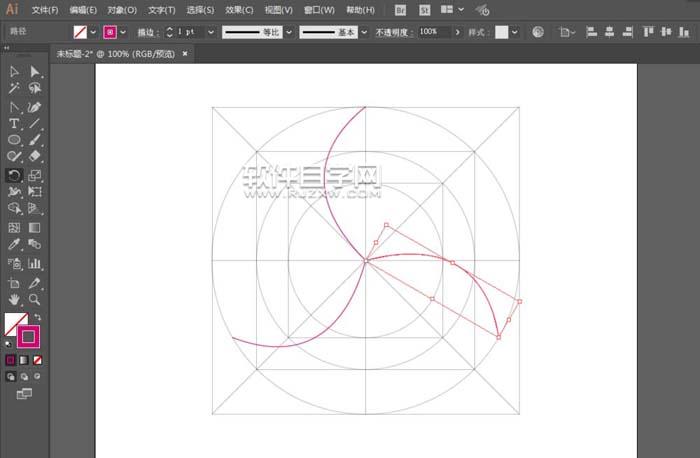Select the Type tool
This screenshot has width=700, height=458.
tap(14, 123)
